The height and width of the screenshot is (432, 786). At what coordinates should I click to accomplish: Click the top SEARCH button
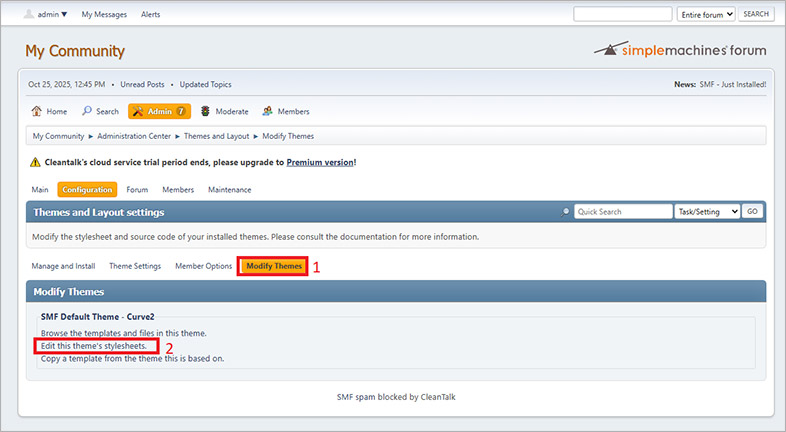756,14
